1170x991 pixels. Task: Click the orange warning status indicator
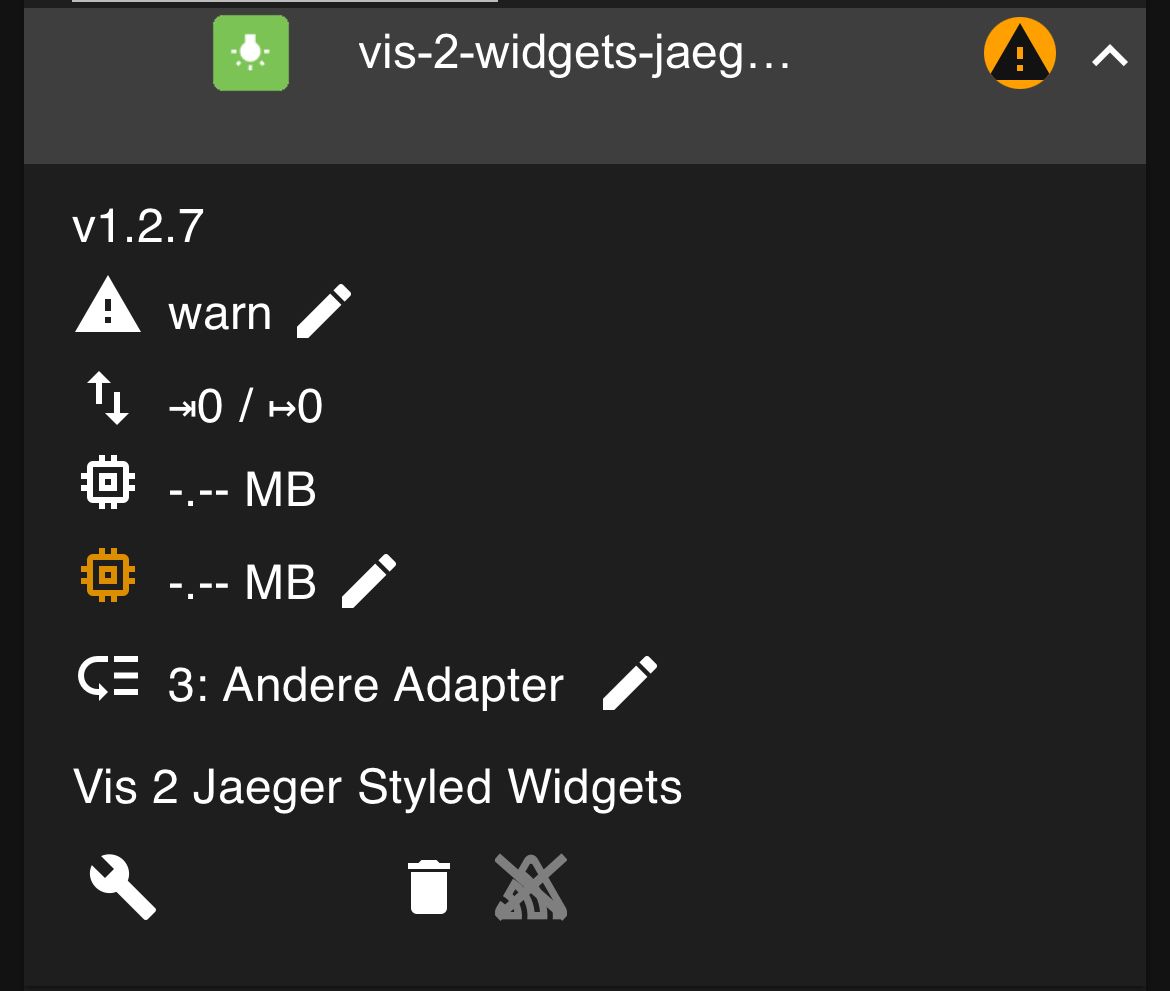coord(1020,54)
